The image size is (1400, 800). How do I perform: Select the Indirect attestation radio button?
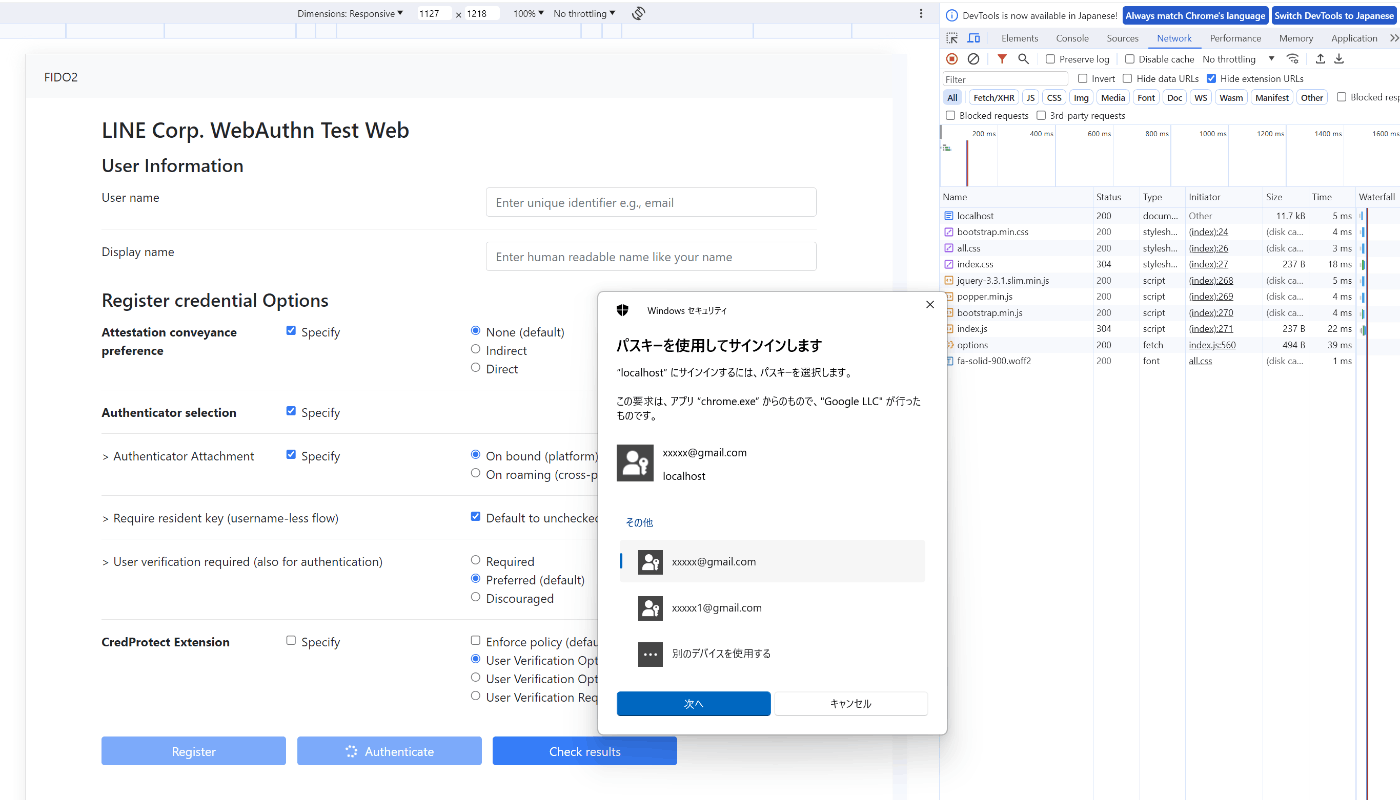(476, 350)
